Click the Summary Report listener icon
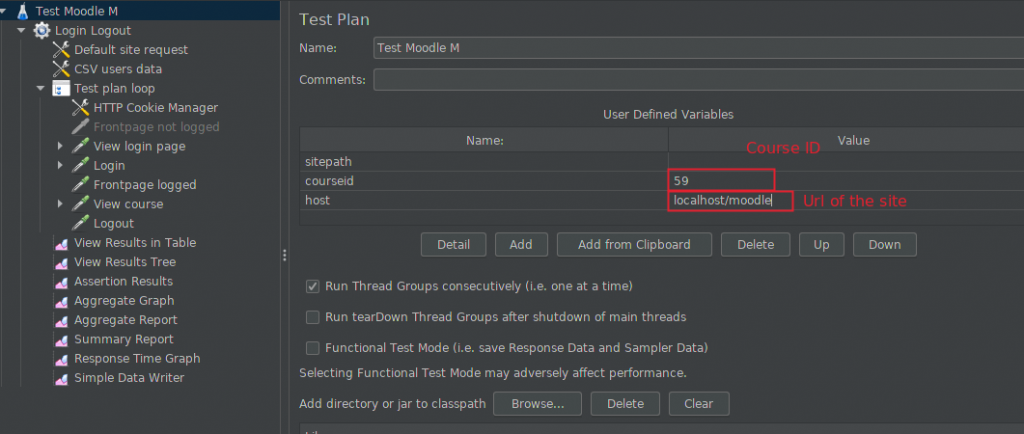This screenshot has width=1024, height=434. point(61,340)
